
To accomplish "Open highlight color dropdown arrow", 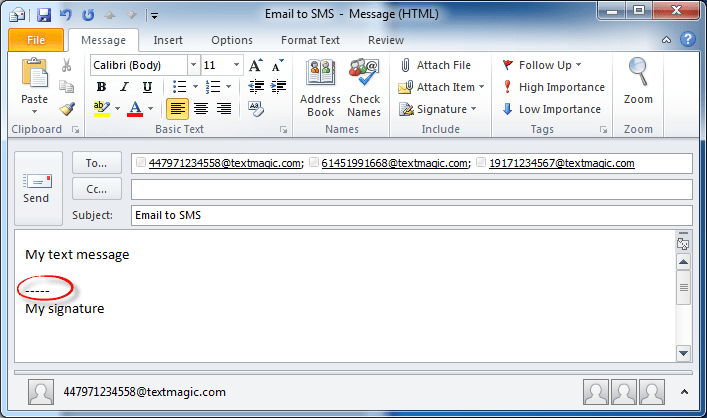I will pyautogui.click(x=117, y=109).
